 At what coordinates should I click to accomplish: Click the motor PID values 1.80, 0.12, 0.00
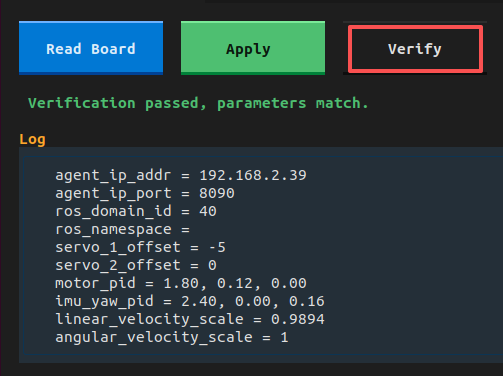click(235, 283)
